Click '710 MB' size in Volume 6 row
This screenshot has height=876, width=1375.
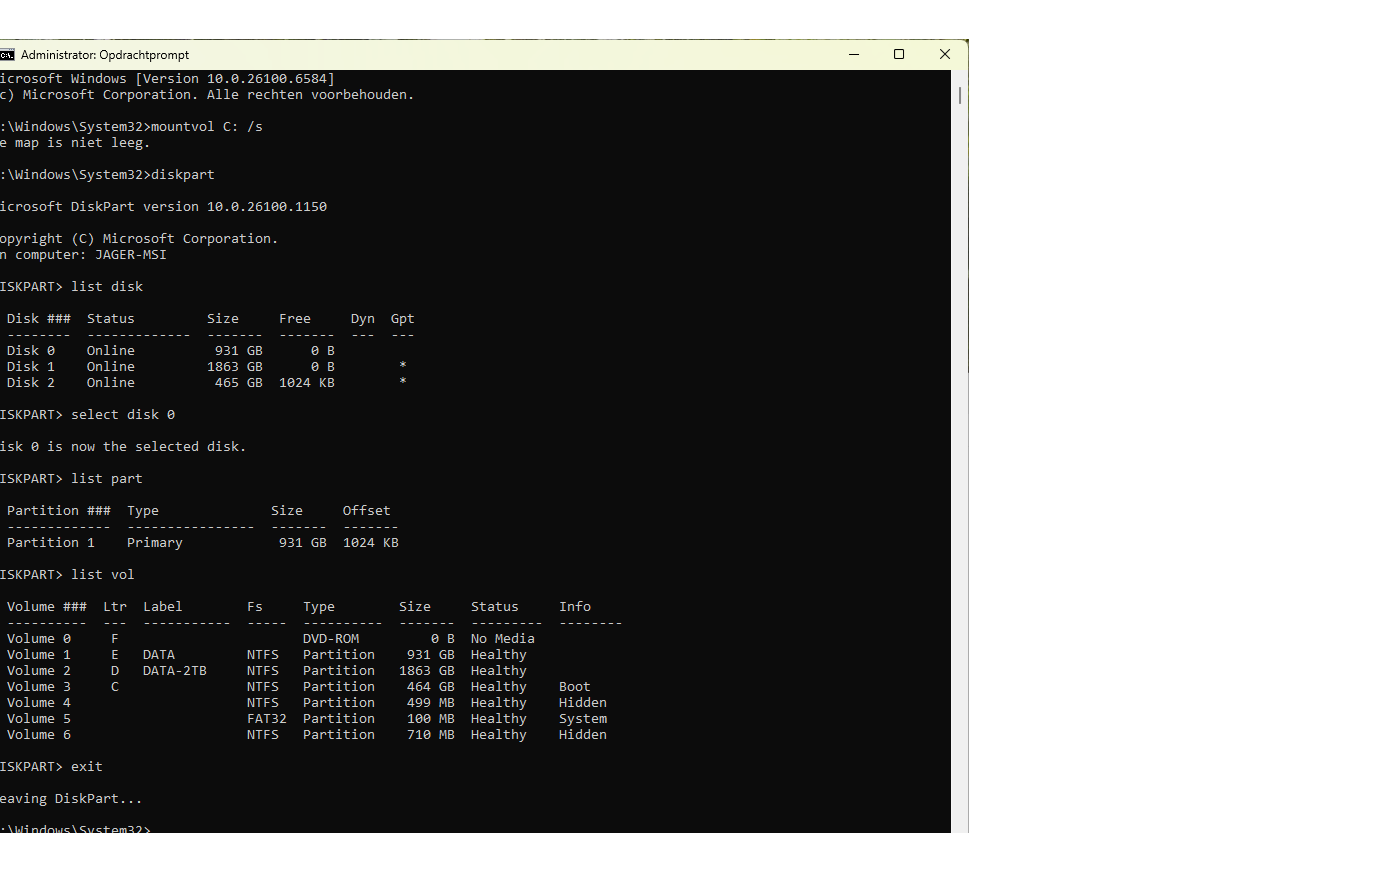pyautogui.click(x=431, y=735)
